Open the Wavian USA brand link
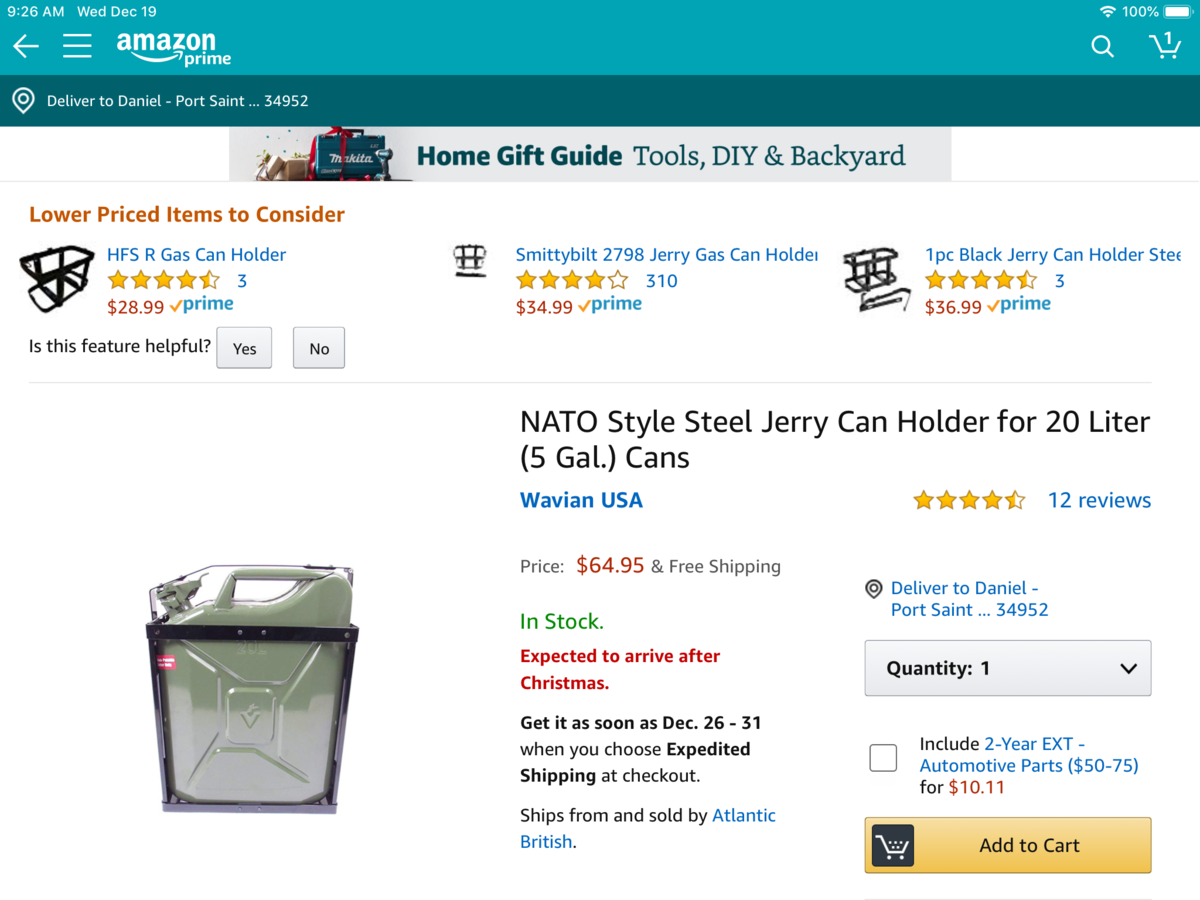The height and width of the screenshot is (900, 1200). [x=581, y=500]
